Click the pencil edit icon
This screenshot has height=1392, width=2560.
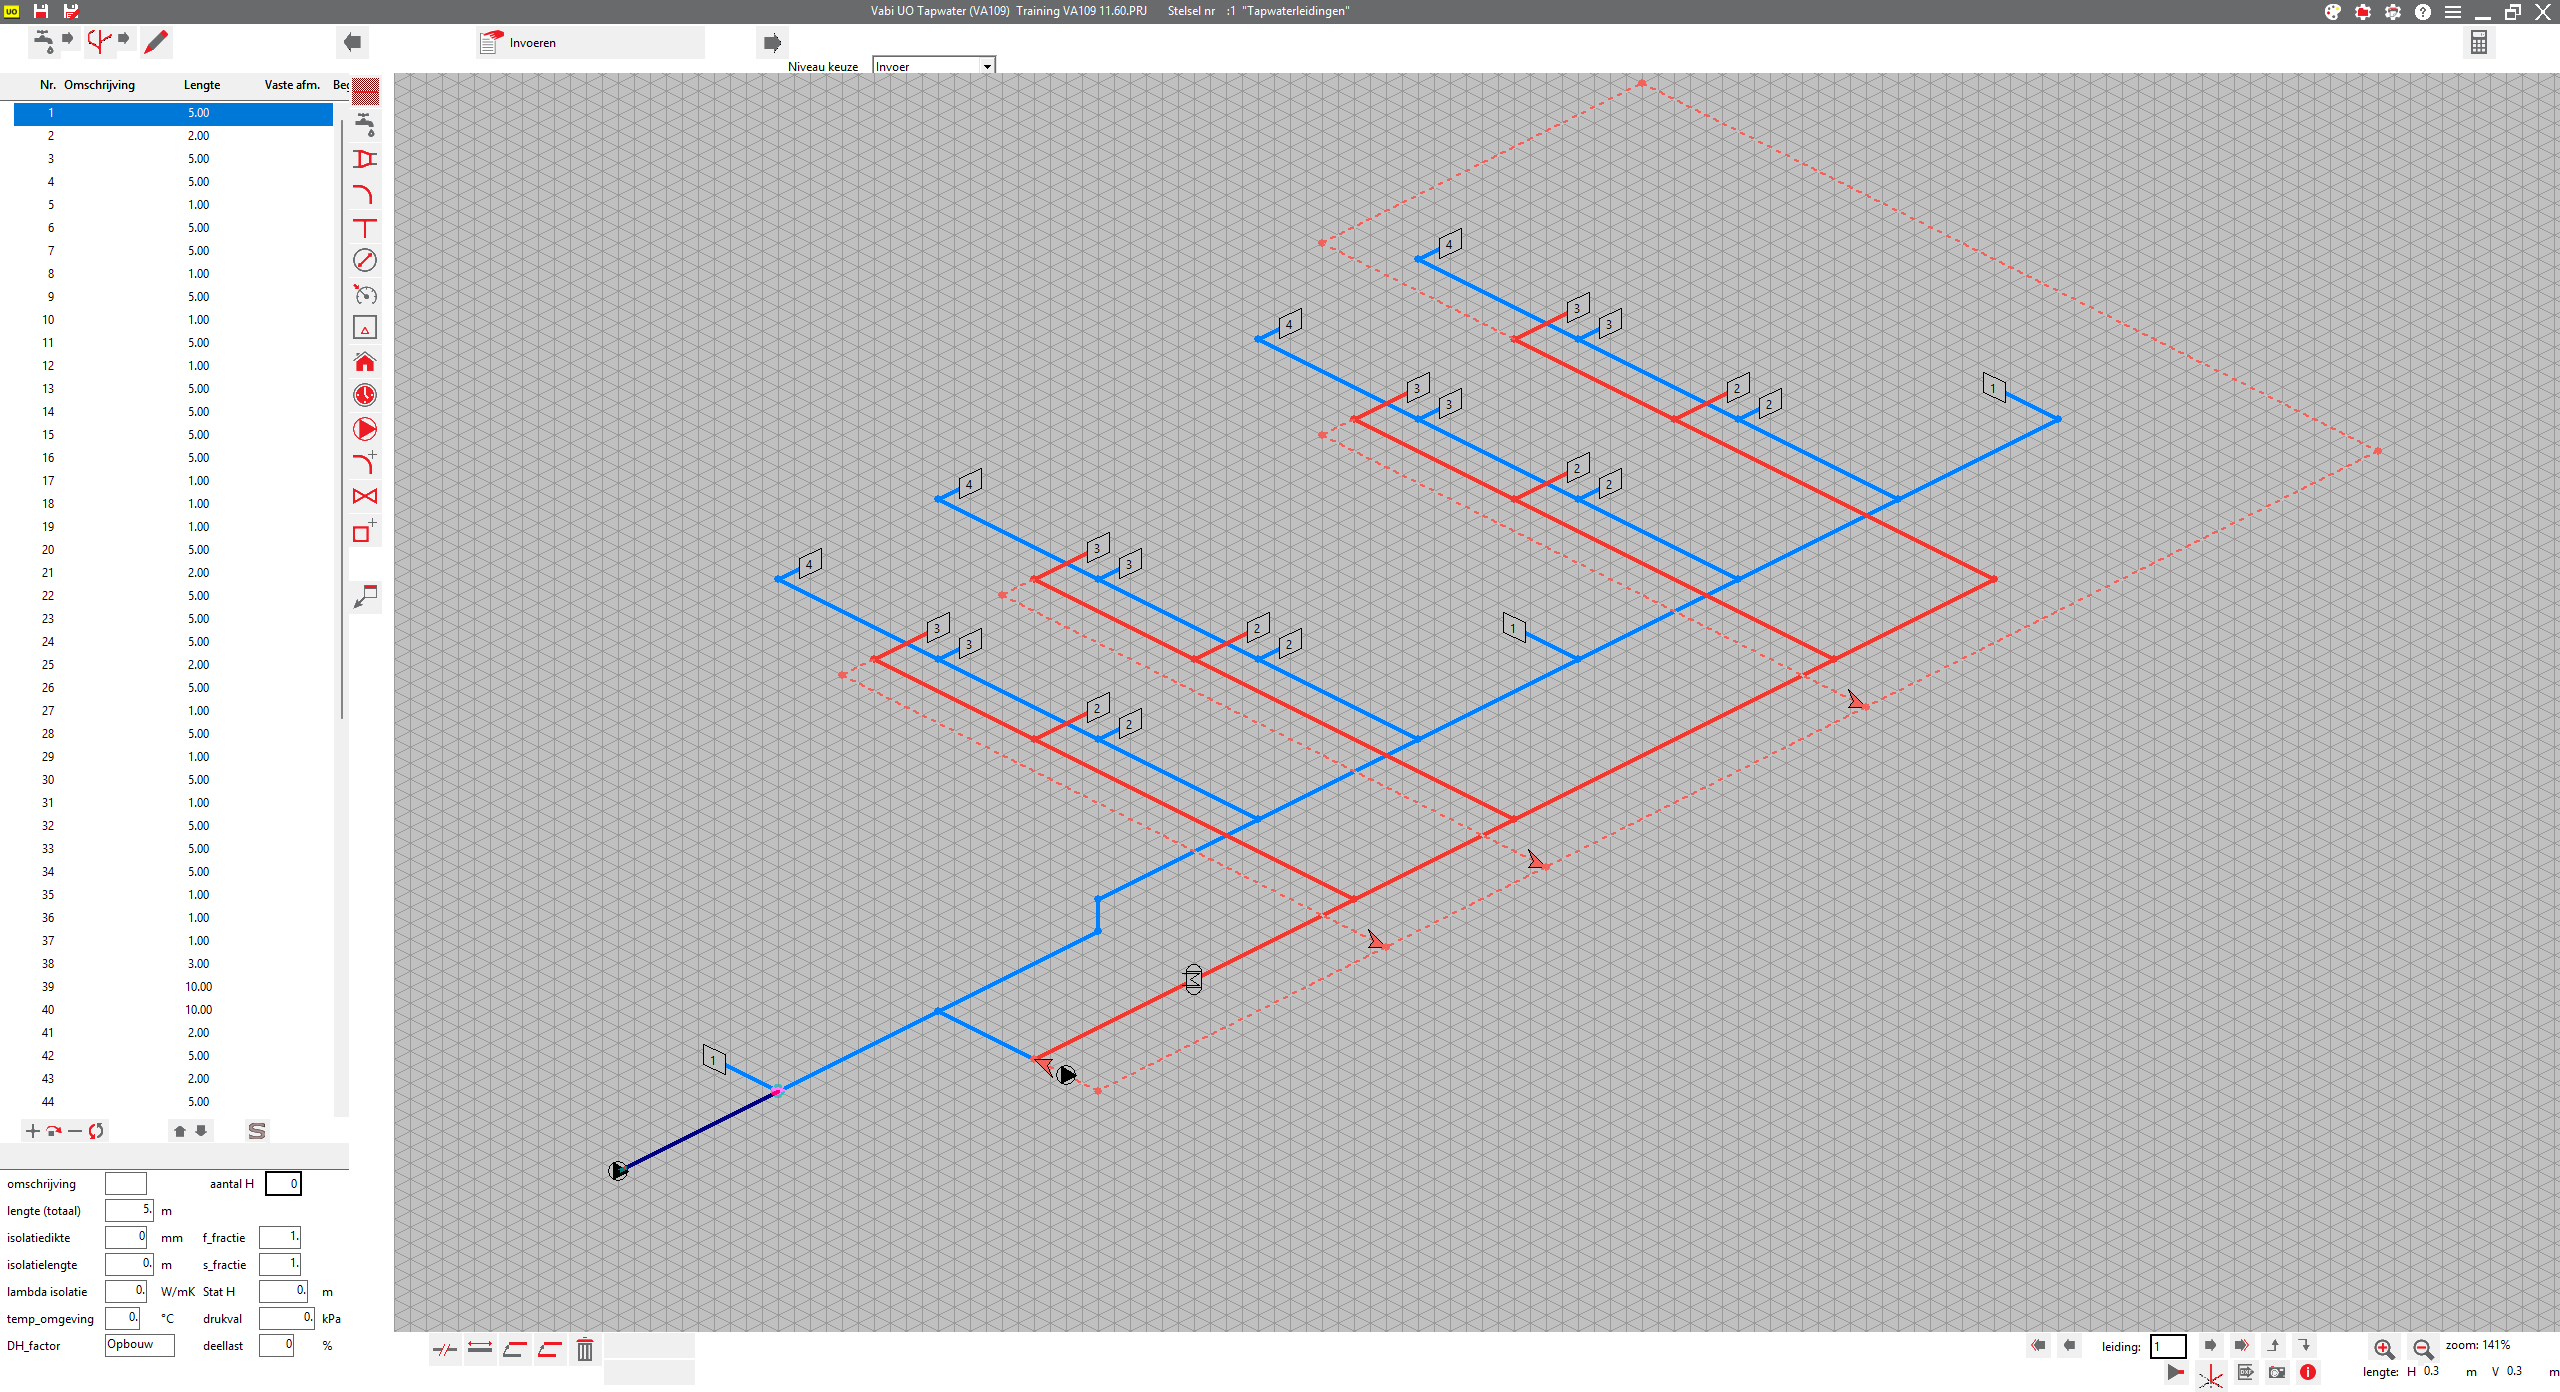pos(156,42)
